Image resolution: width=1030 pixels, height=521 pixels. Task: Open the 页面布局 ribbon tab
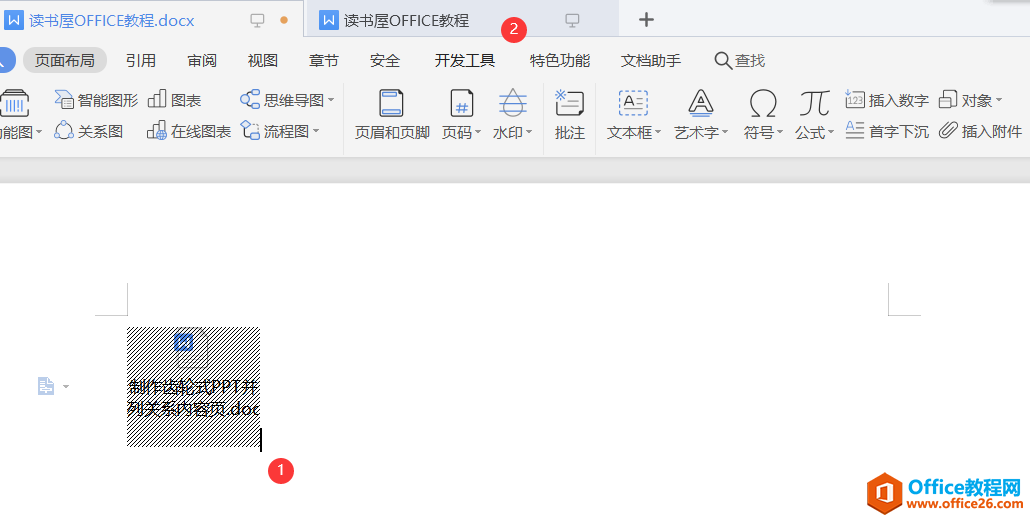[x=64, y=60]
